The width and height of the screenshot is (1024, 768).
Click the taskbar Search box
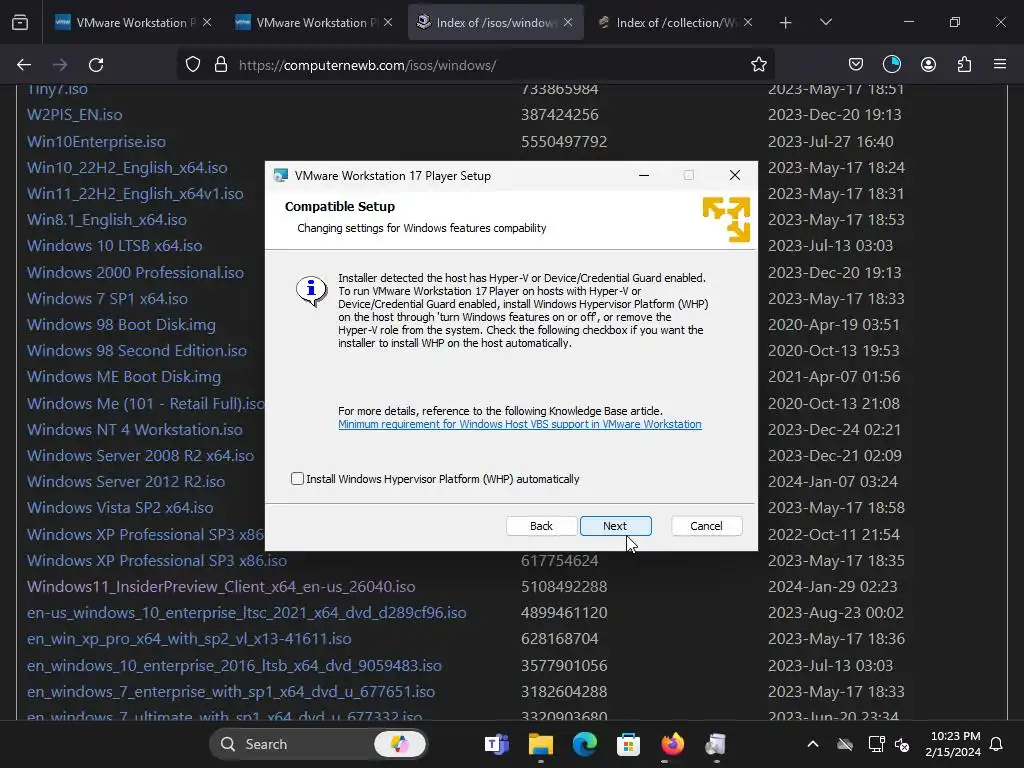click(x=319, y=744)
